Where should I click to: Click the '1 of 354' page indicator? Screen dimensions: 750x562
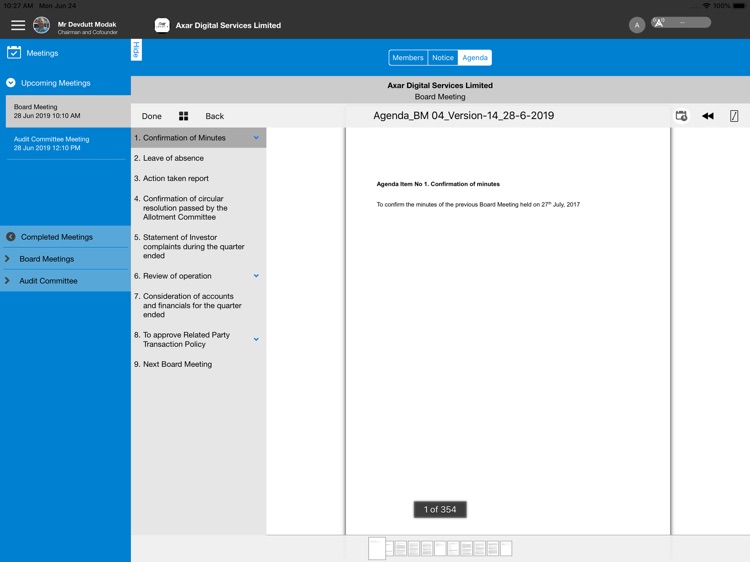point(440,509)
